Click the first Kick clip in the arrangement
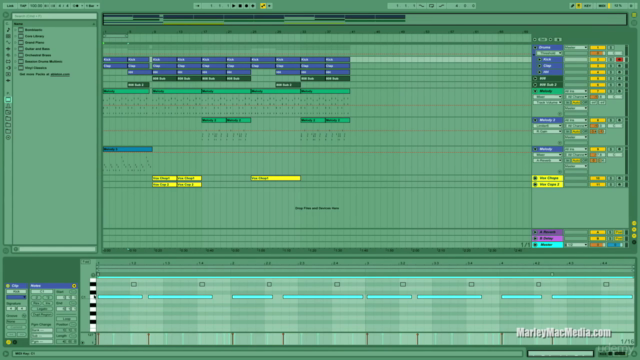The image size is (640, 360). [115, 60]
